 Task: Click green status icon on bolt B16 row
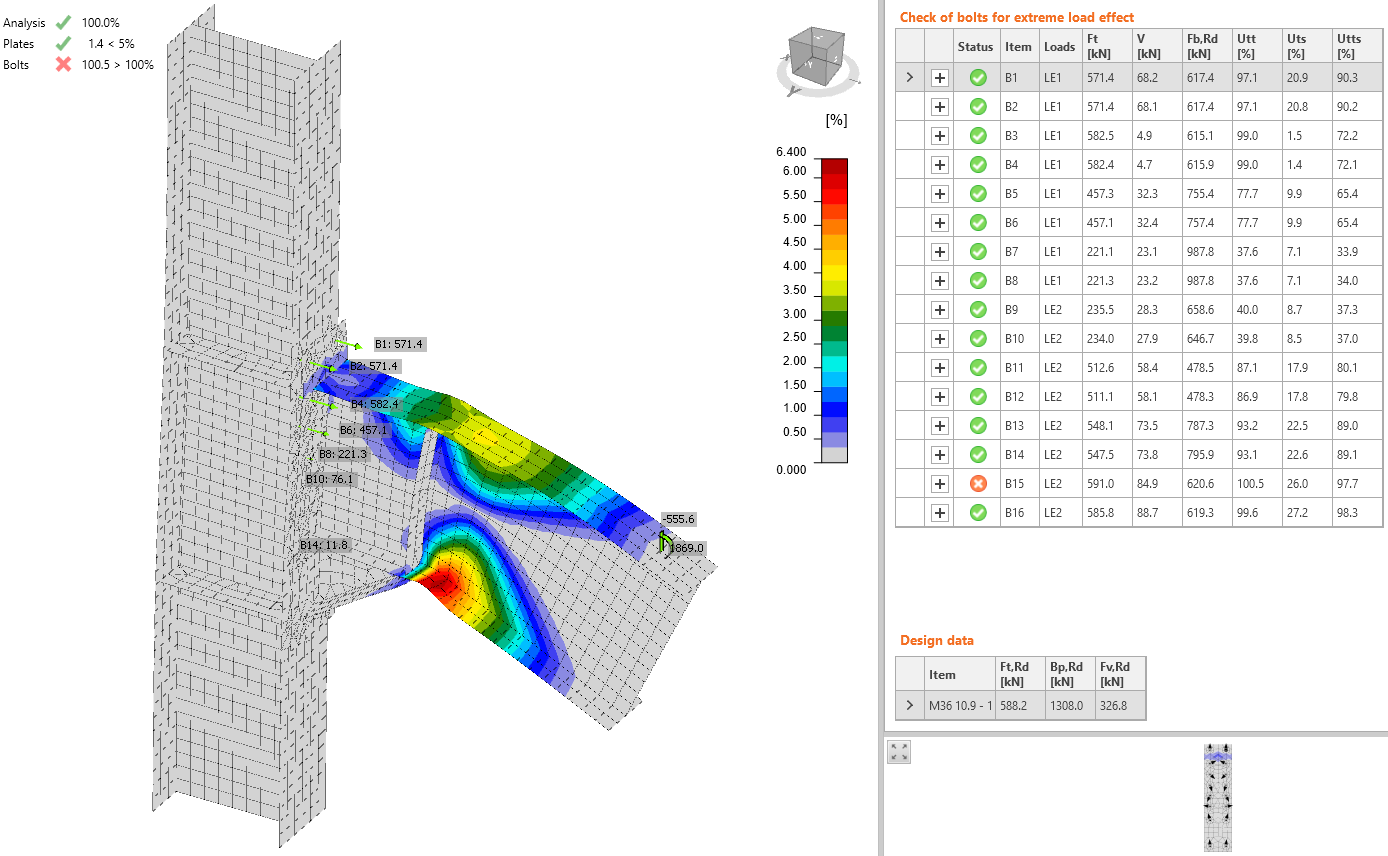(x=977, y=512)
